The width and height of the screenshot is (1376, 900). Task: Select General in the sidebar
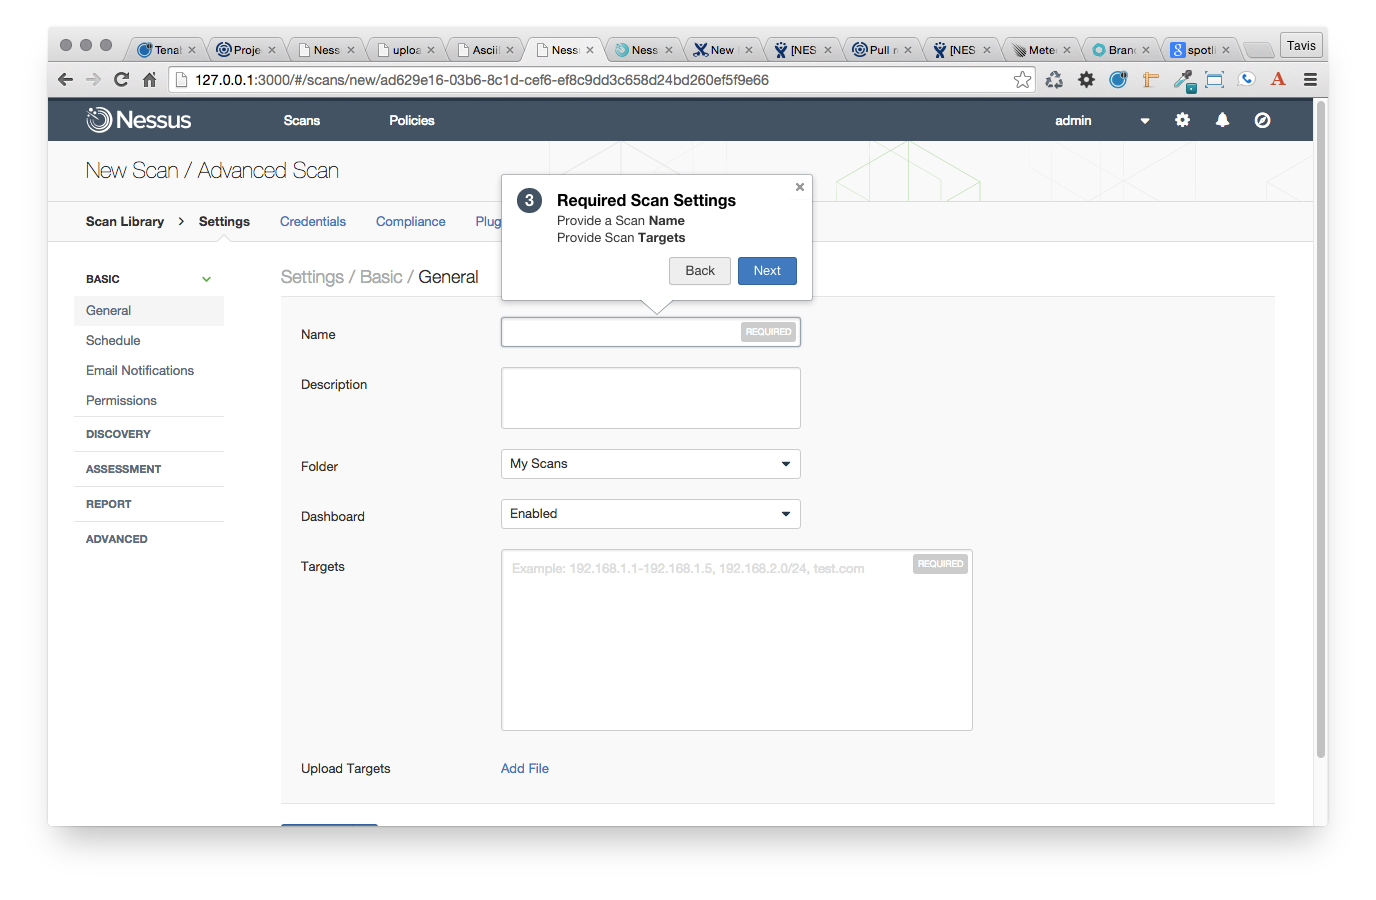149,310
